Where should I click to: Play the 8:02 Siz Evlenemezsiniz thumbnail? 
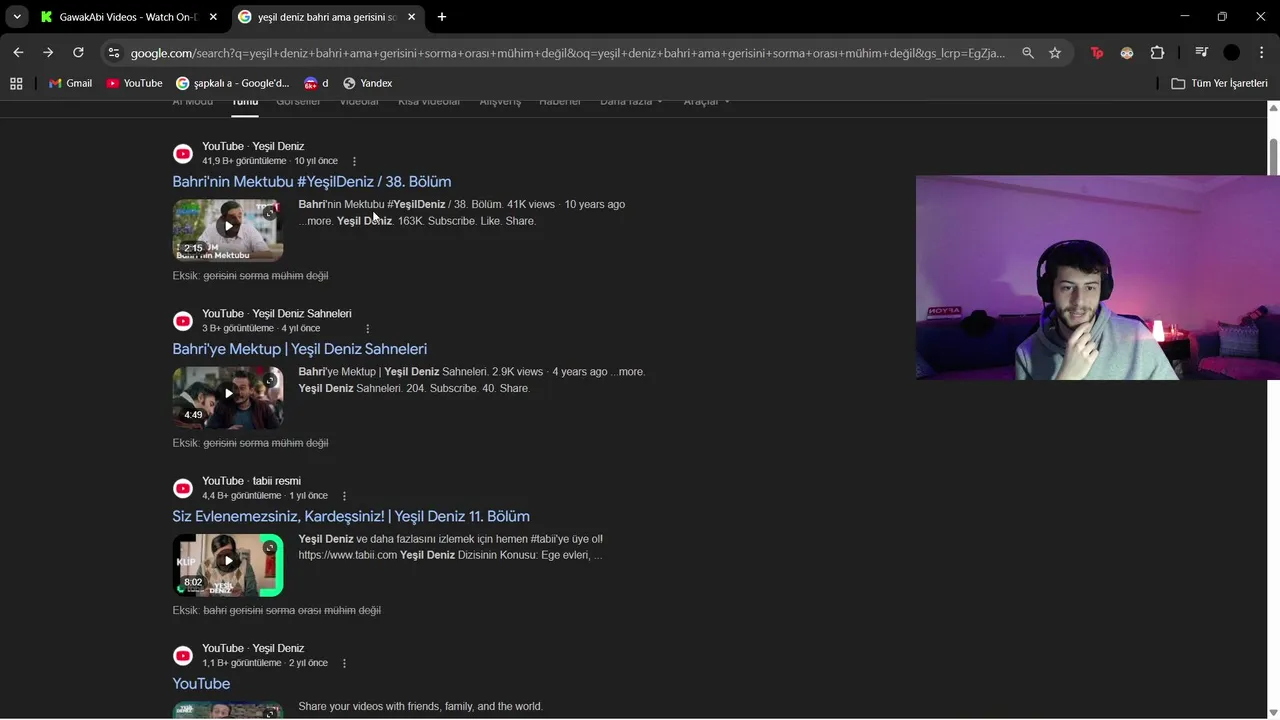point(228,565)
